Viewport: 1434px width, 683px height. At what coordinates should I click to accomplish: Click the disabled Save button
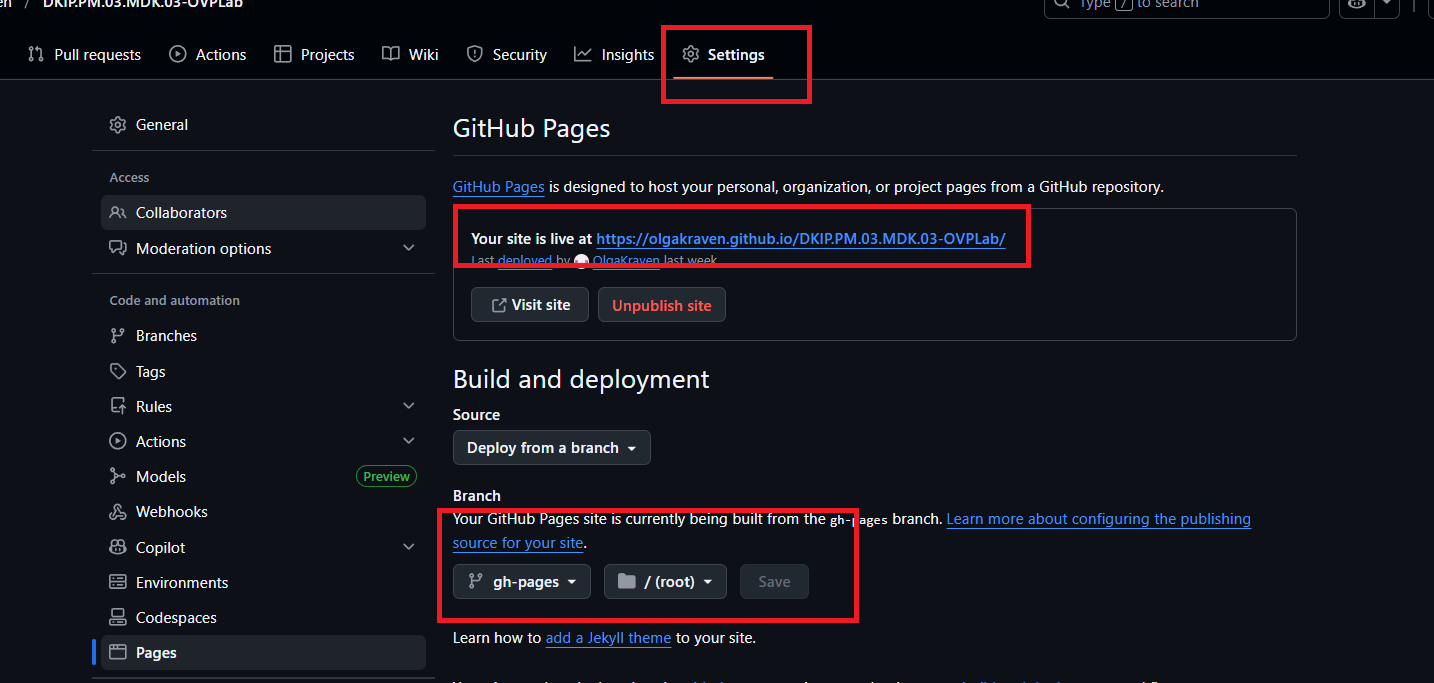tap(774, 582)
